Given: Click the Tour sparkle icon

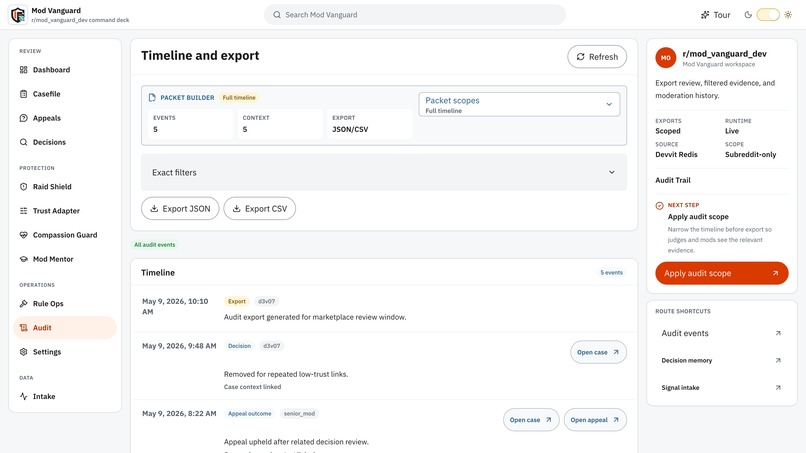Looking at the screenshot, I should [705, 15].
